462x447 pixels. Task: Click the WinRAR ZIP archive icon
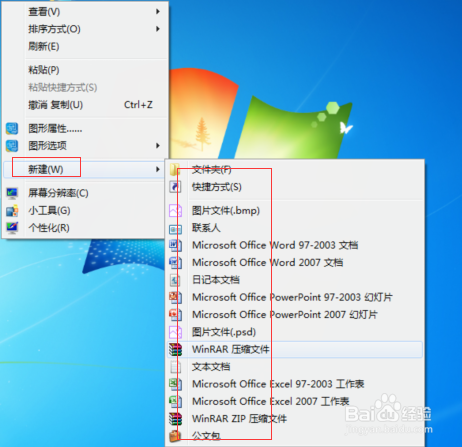tap(175, 419)
